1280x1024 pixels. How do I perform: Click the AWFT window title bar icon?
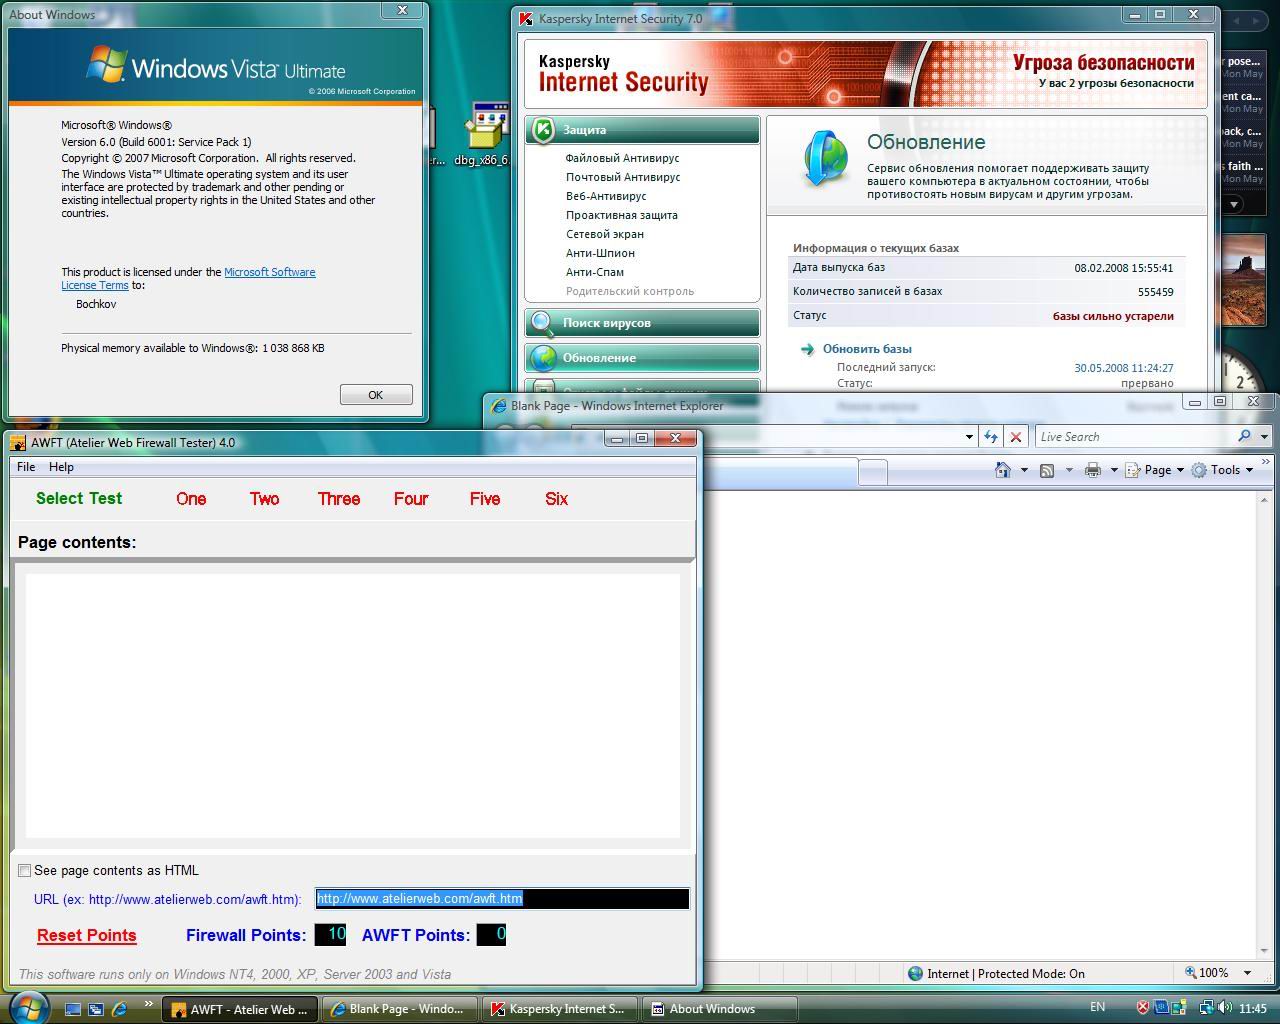[18, 443]
